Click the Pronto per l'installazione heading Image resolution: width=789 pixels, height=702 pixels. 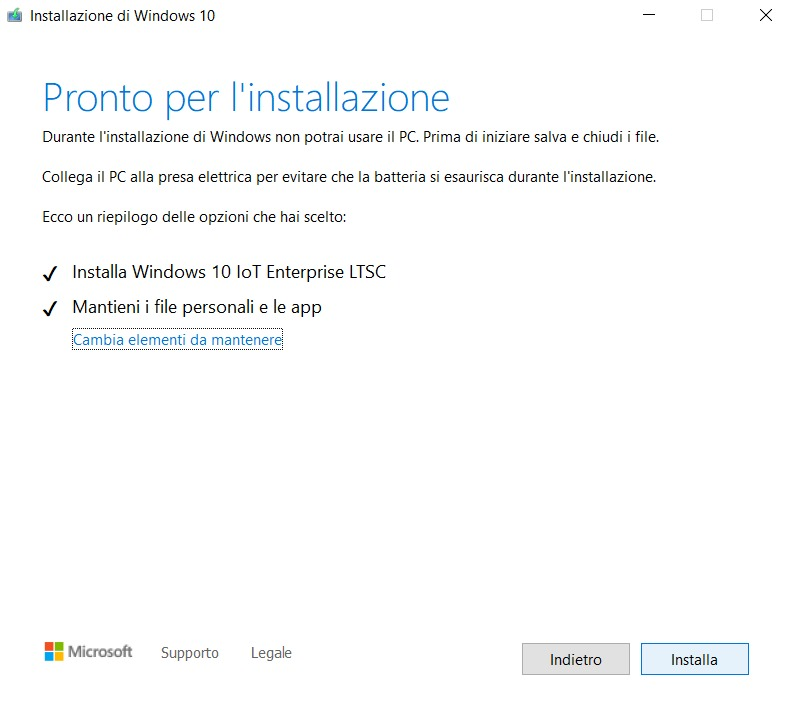246,98
